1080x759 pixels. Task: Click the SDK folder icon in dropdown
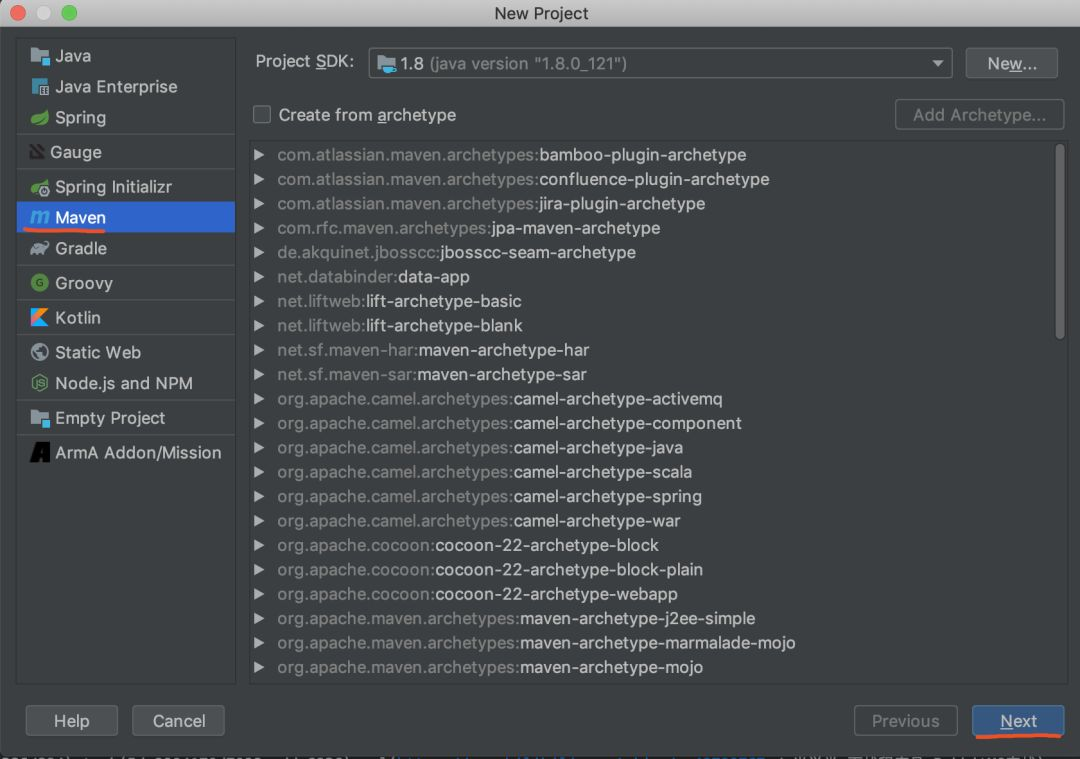pyautogui.click(x=387, y=64)
